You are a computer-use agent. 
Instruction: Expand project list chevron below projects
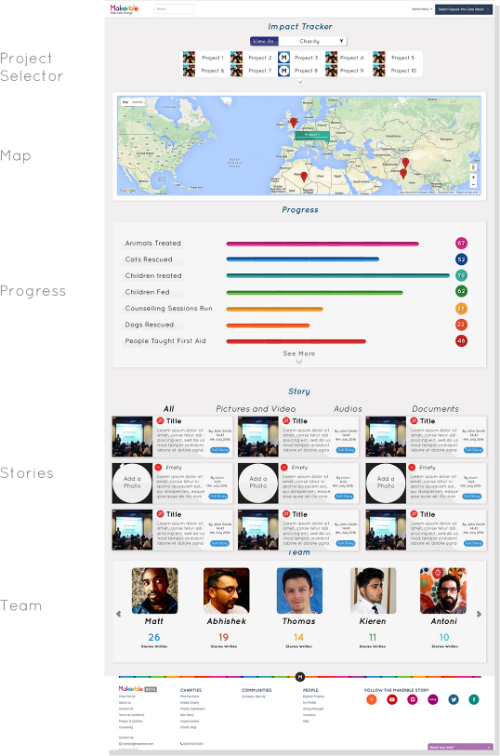click(299, 82)
